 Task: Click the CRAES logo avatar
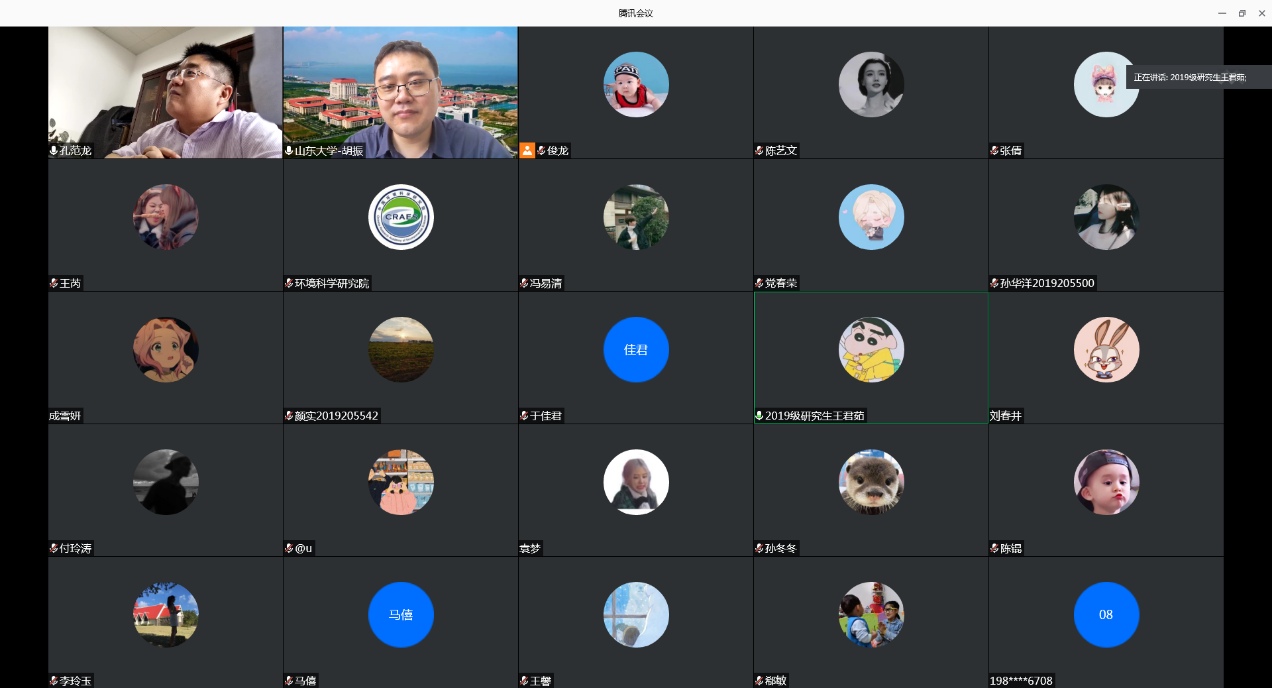point(401,217)
